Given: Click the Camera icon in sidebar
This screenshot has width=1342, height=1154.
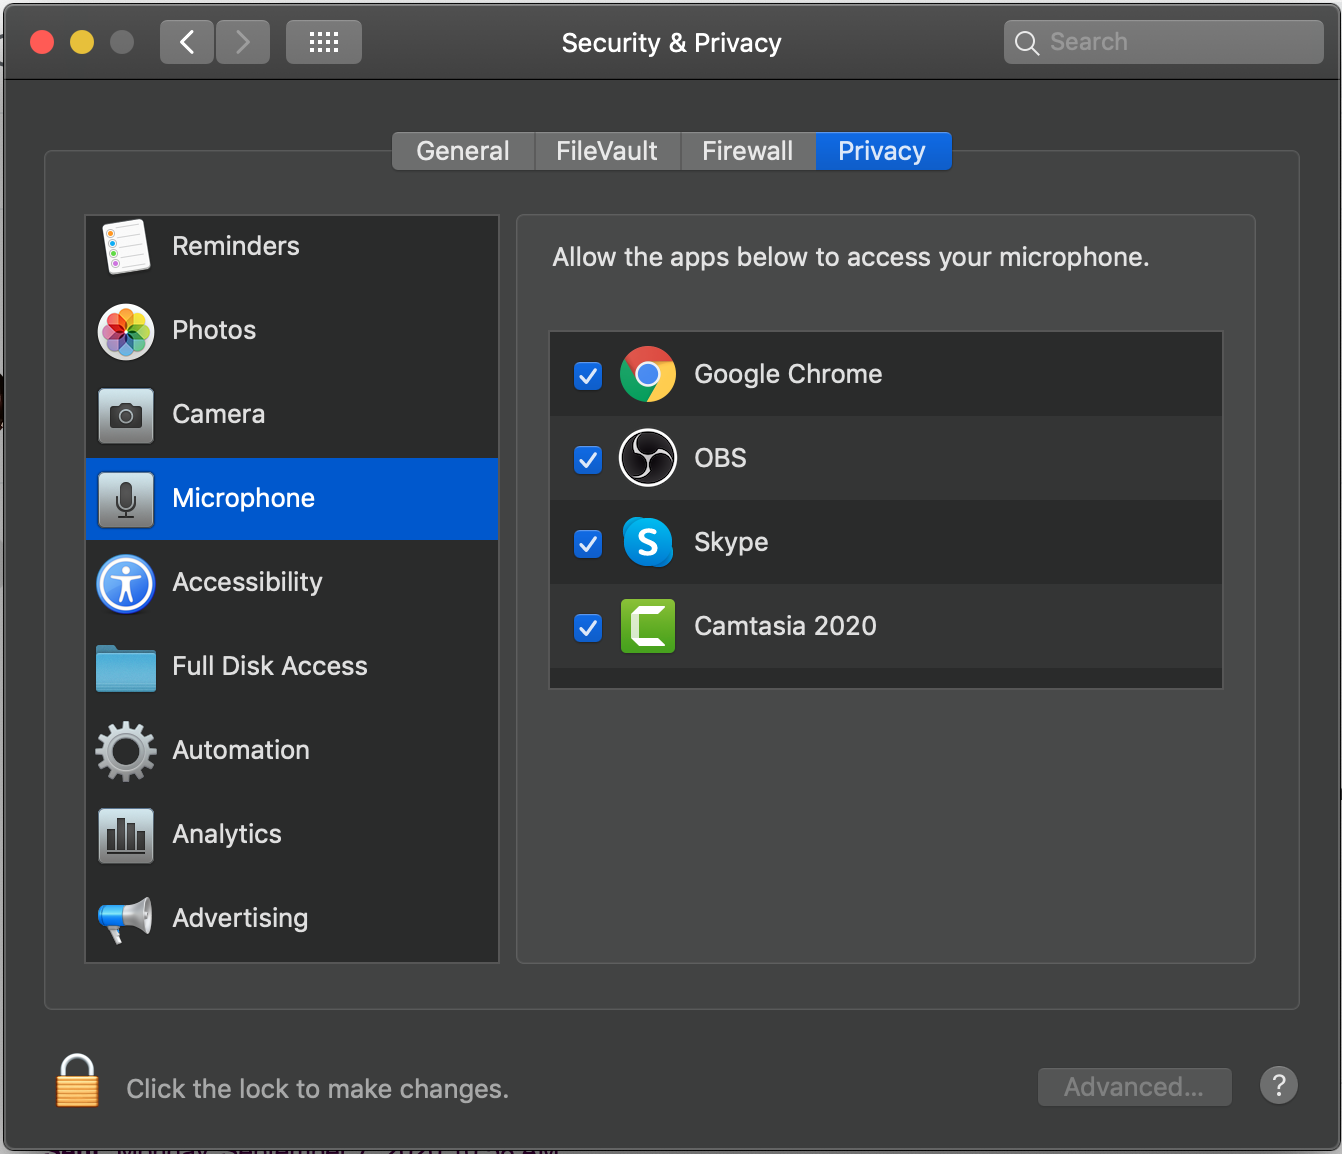Looking at the screenshot, I should tap(126, 415).
